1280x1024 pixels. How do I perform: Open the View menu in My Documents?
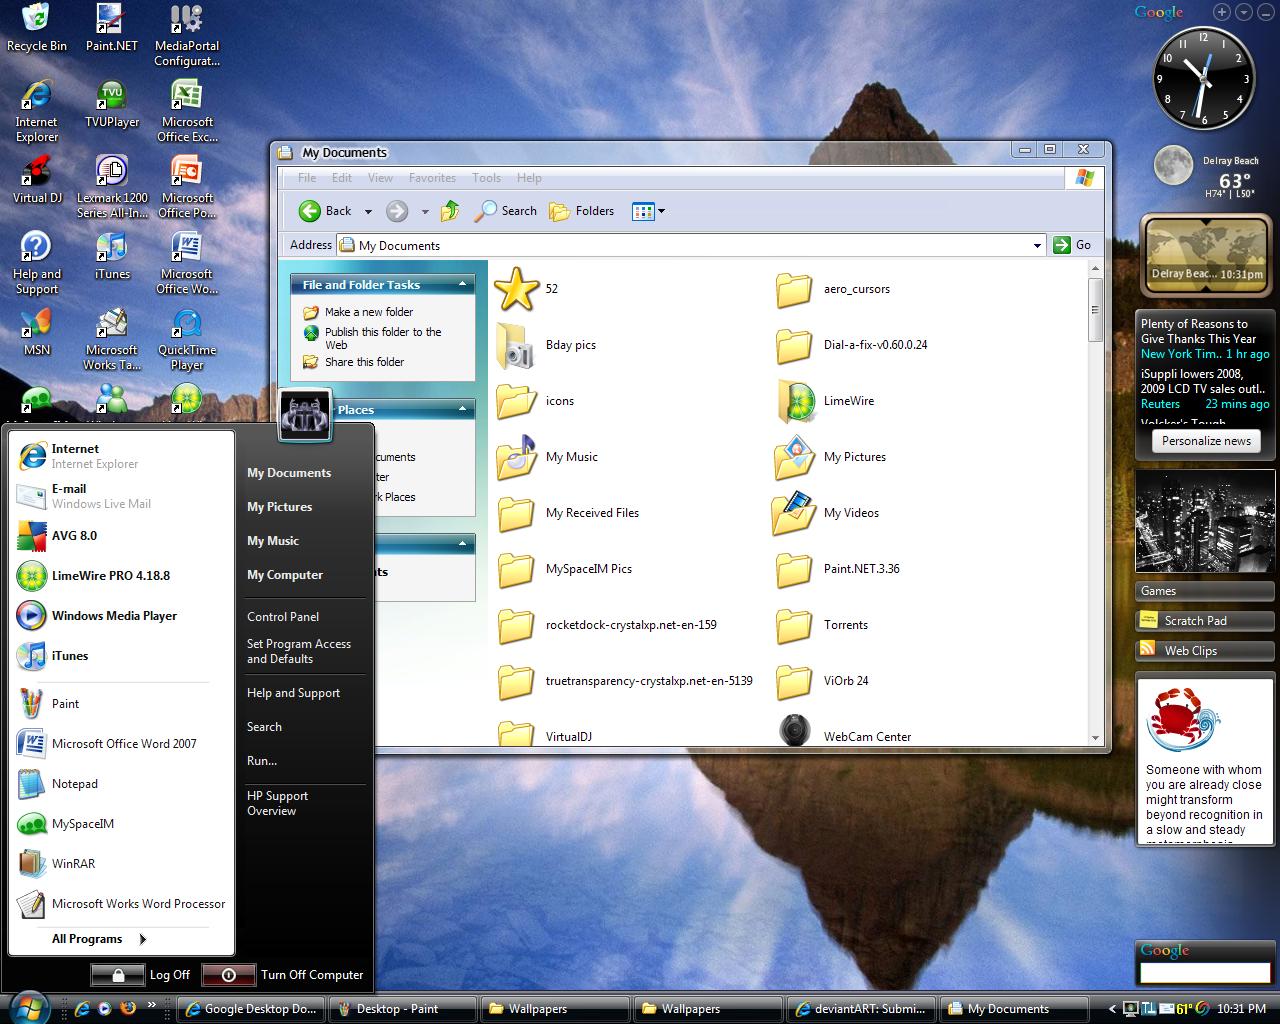coord(380,177)
